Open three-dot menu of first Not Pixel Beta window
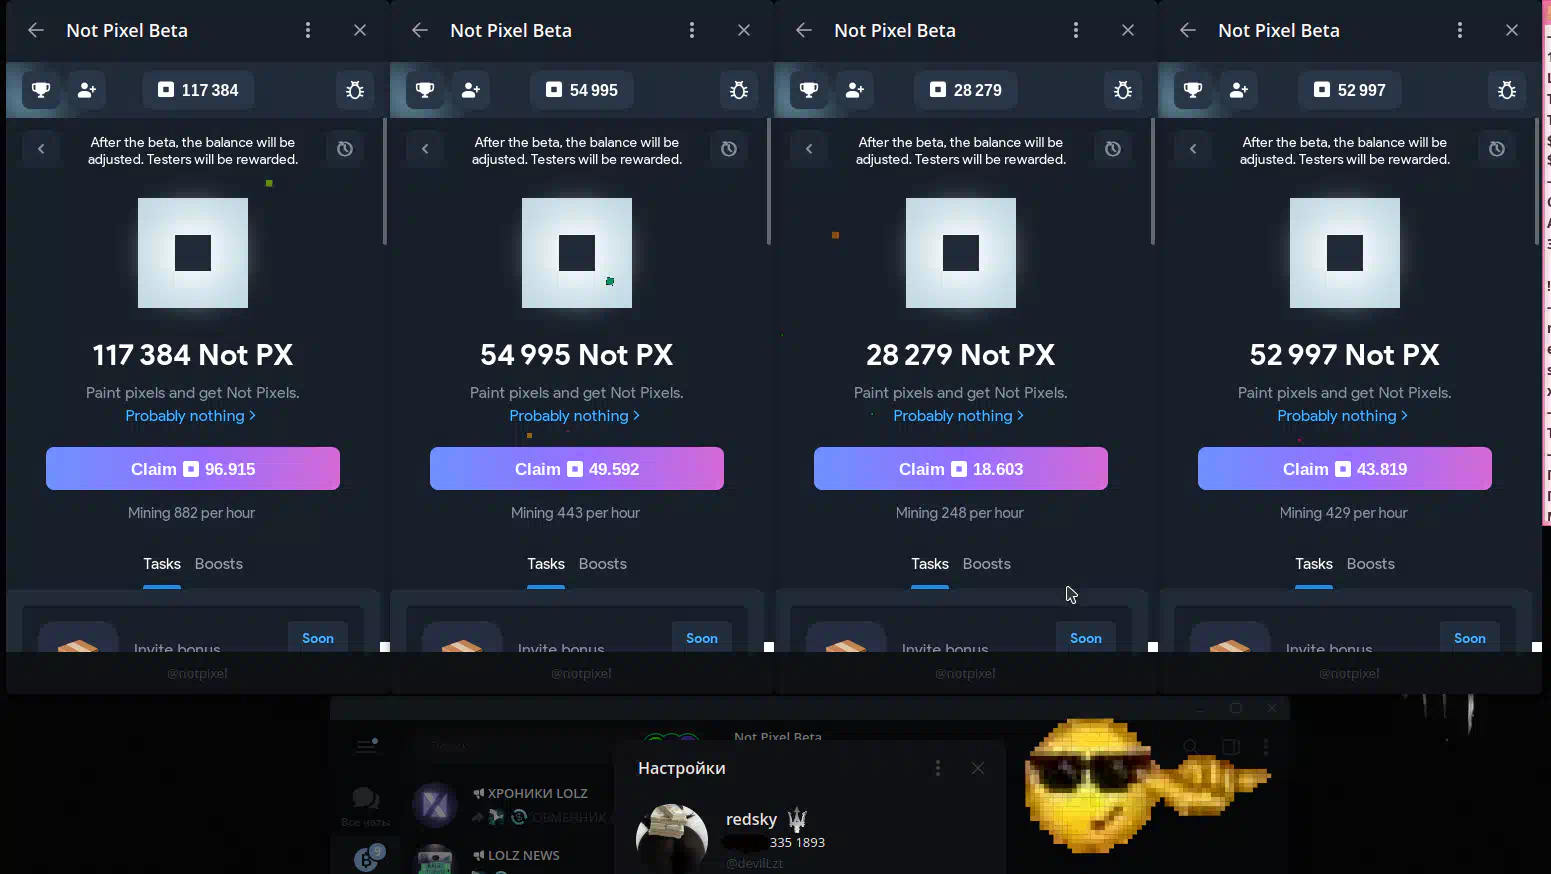 308,30
